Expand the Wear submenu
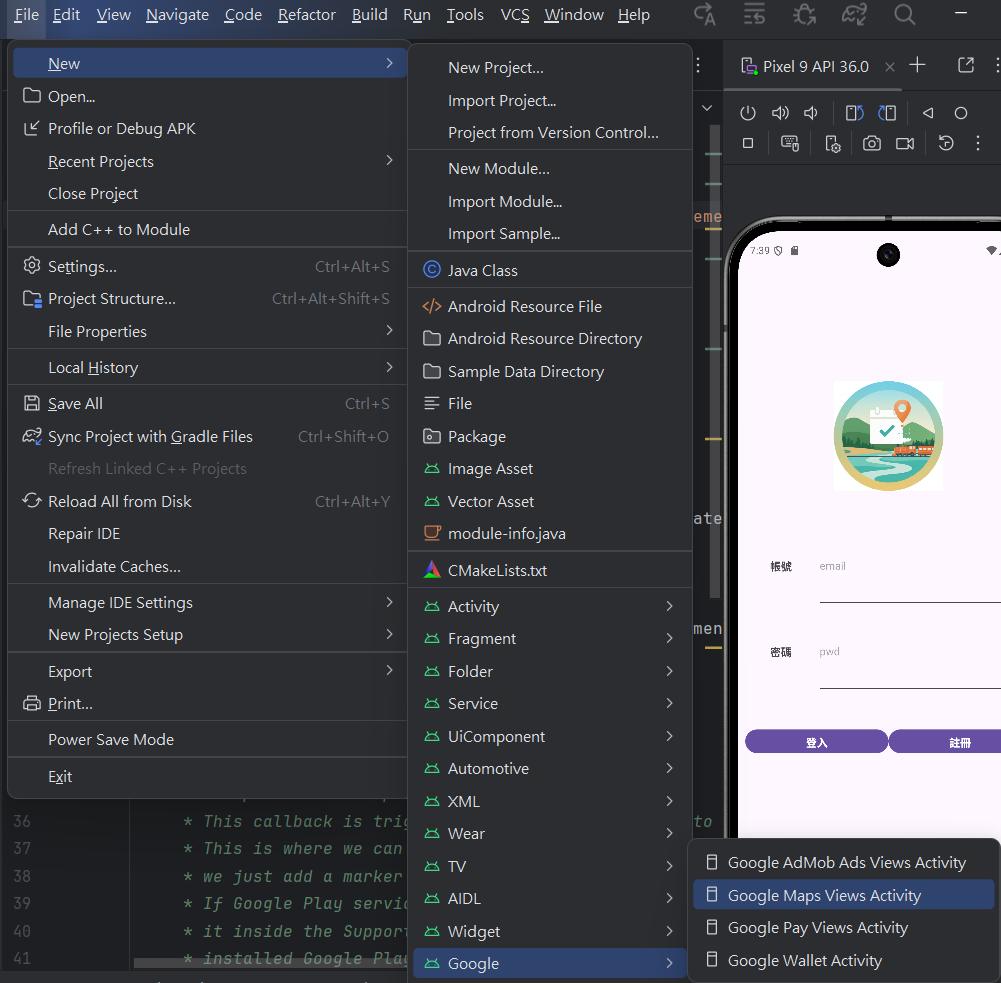This screenshot has height=983, width=1001. click(x=550, y=834)
